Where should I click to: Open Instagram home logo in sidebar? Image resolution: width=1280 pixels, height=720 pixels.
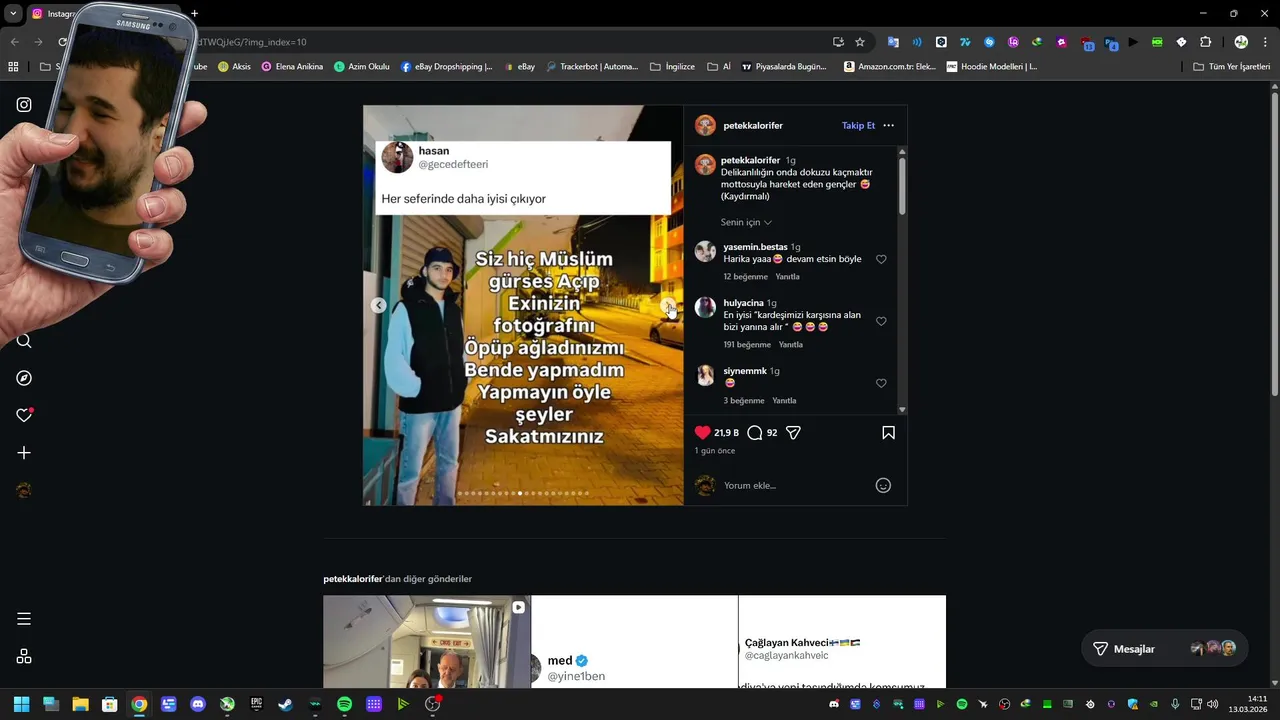point(24,105)
